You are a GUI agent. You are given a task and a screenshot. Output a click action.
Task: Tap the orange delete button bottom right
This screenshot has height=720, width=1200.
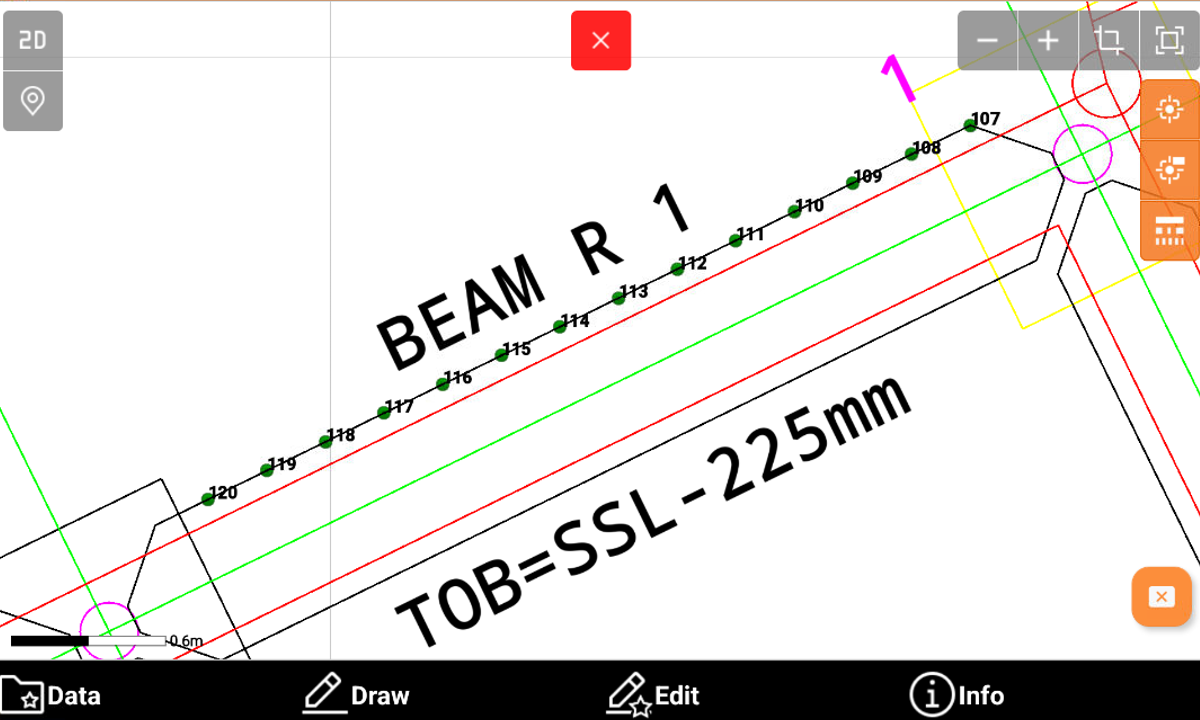tap(1161, 597)
